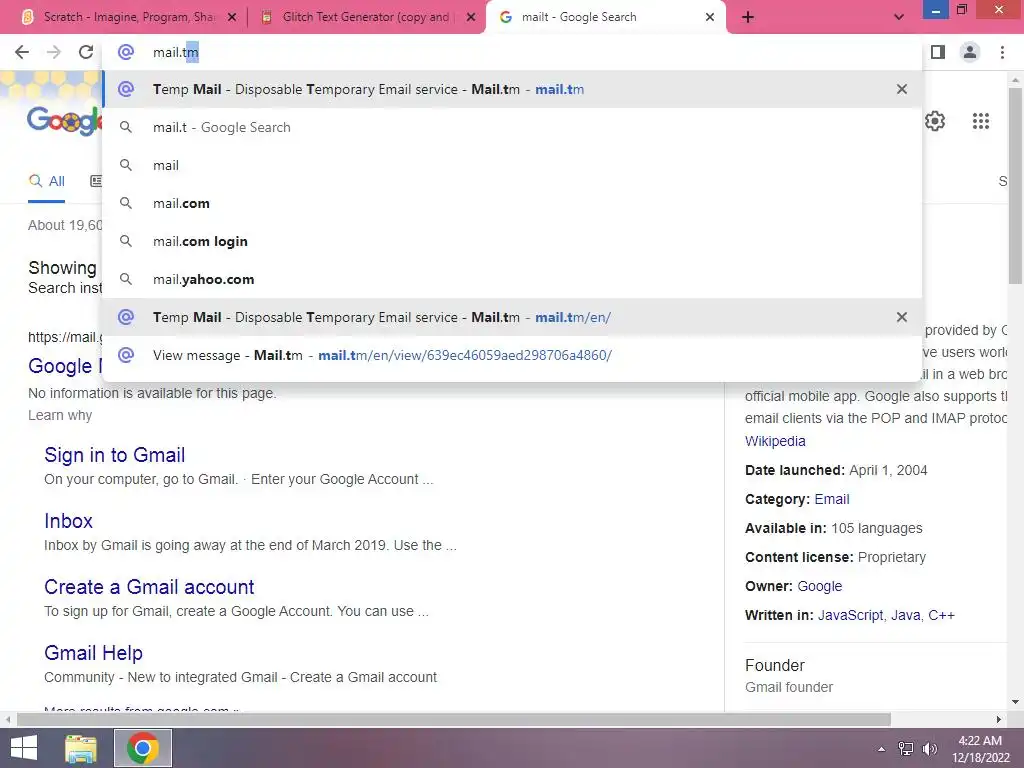The width and height of the screenshot is (1024, 768).
Task: Choose the top Temp Mail mail.tm suggestion
Action: [512, 89]
